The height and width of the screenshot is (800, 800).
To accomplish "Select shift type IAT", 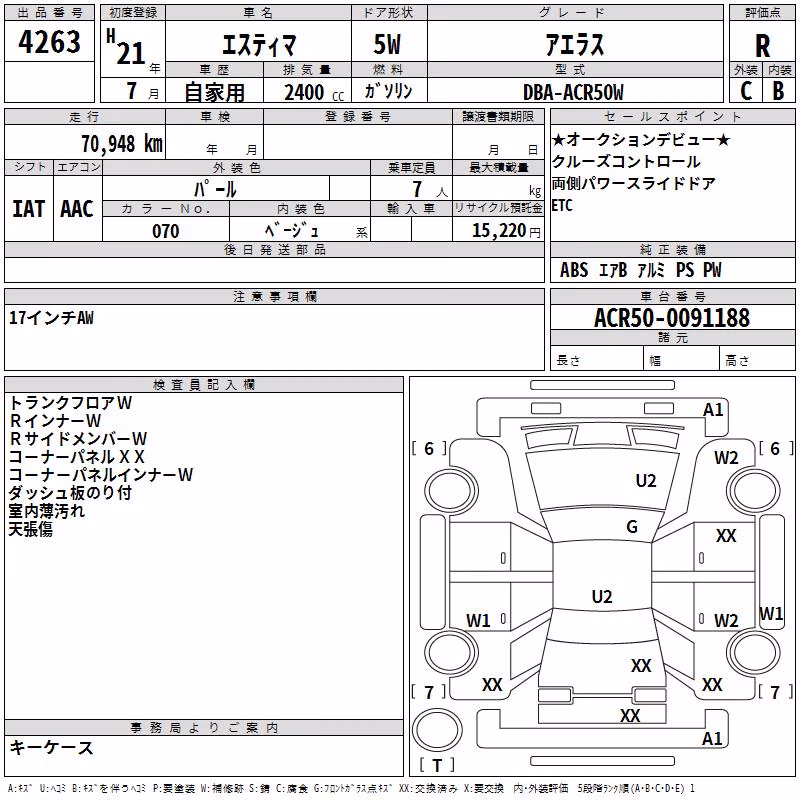I will pos(29,209).
